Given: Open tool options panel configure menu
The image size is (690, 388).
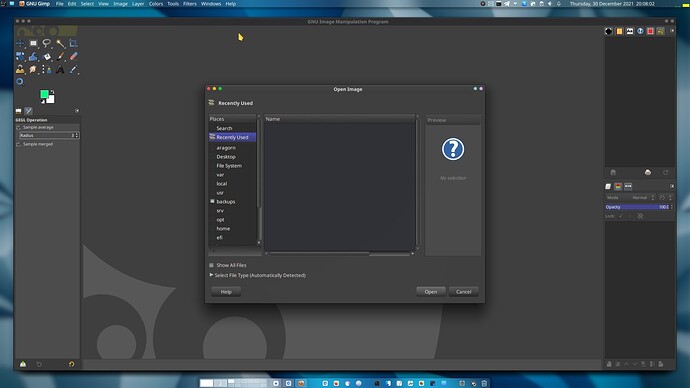Looking at the screenshot, I should (77, 111).
